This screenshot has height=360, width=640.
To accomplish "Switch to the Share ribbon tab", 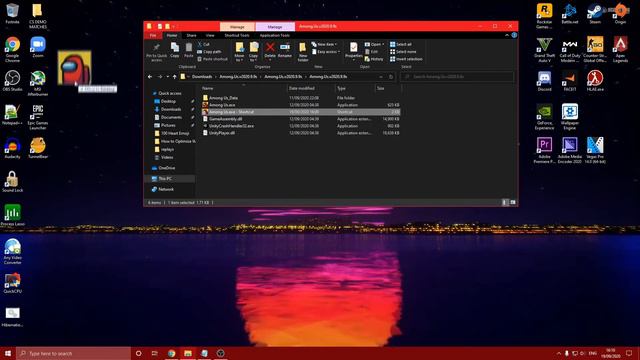I will [x=191, y=36].
